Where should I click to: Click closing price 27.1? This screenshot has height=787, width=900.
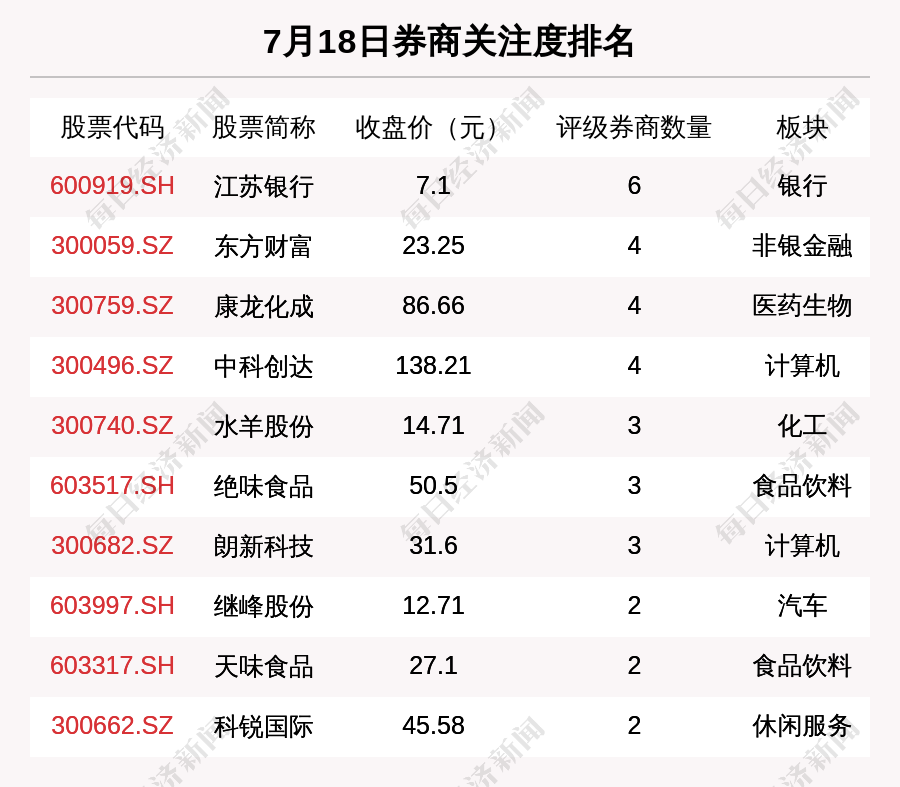click(433, 666)
